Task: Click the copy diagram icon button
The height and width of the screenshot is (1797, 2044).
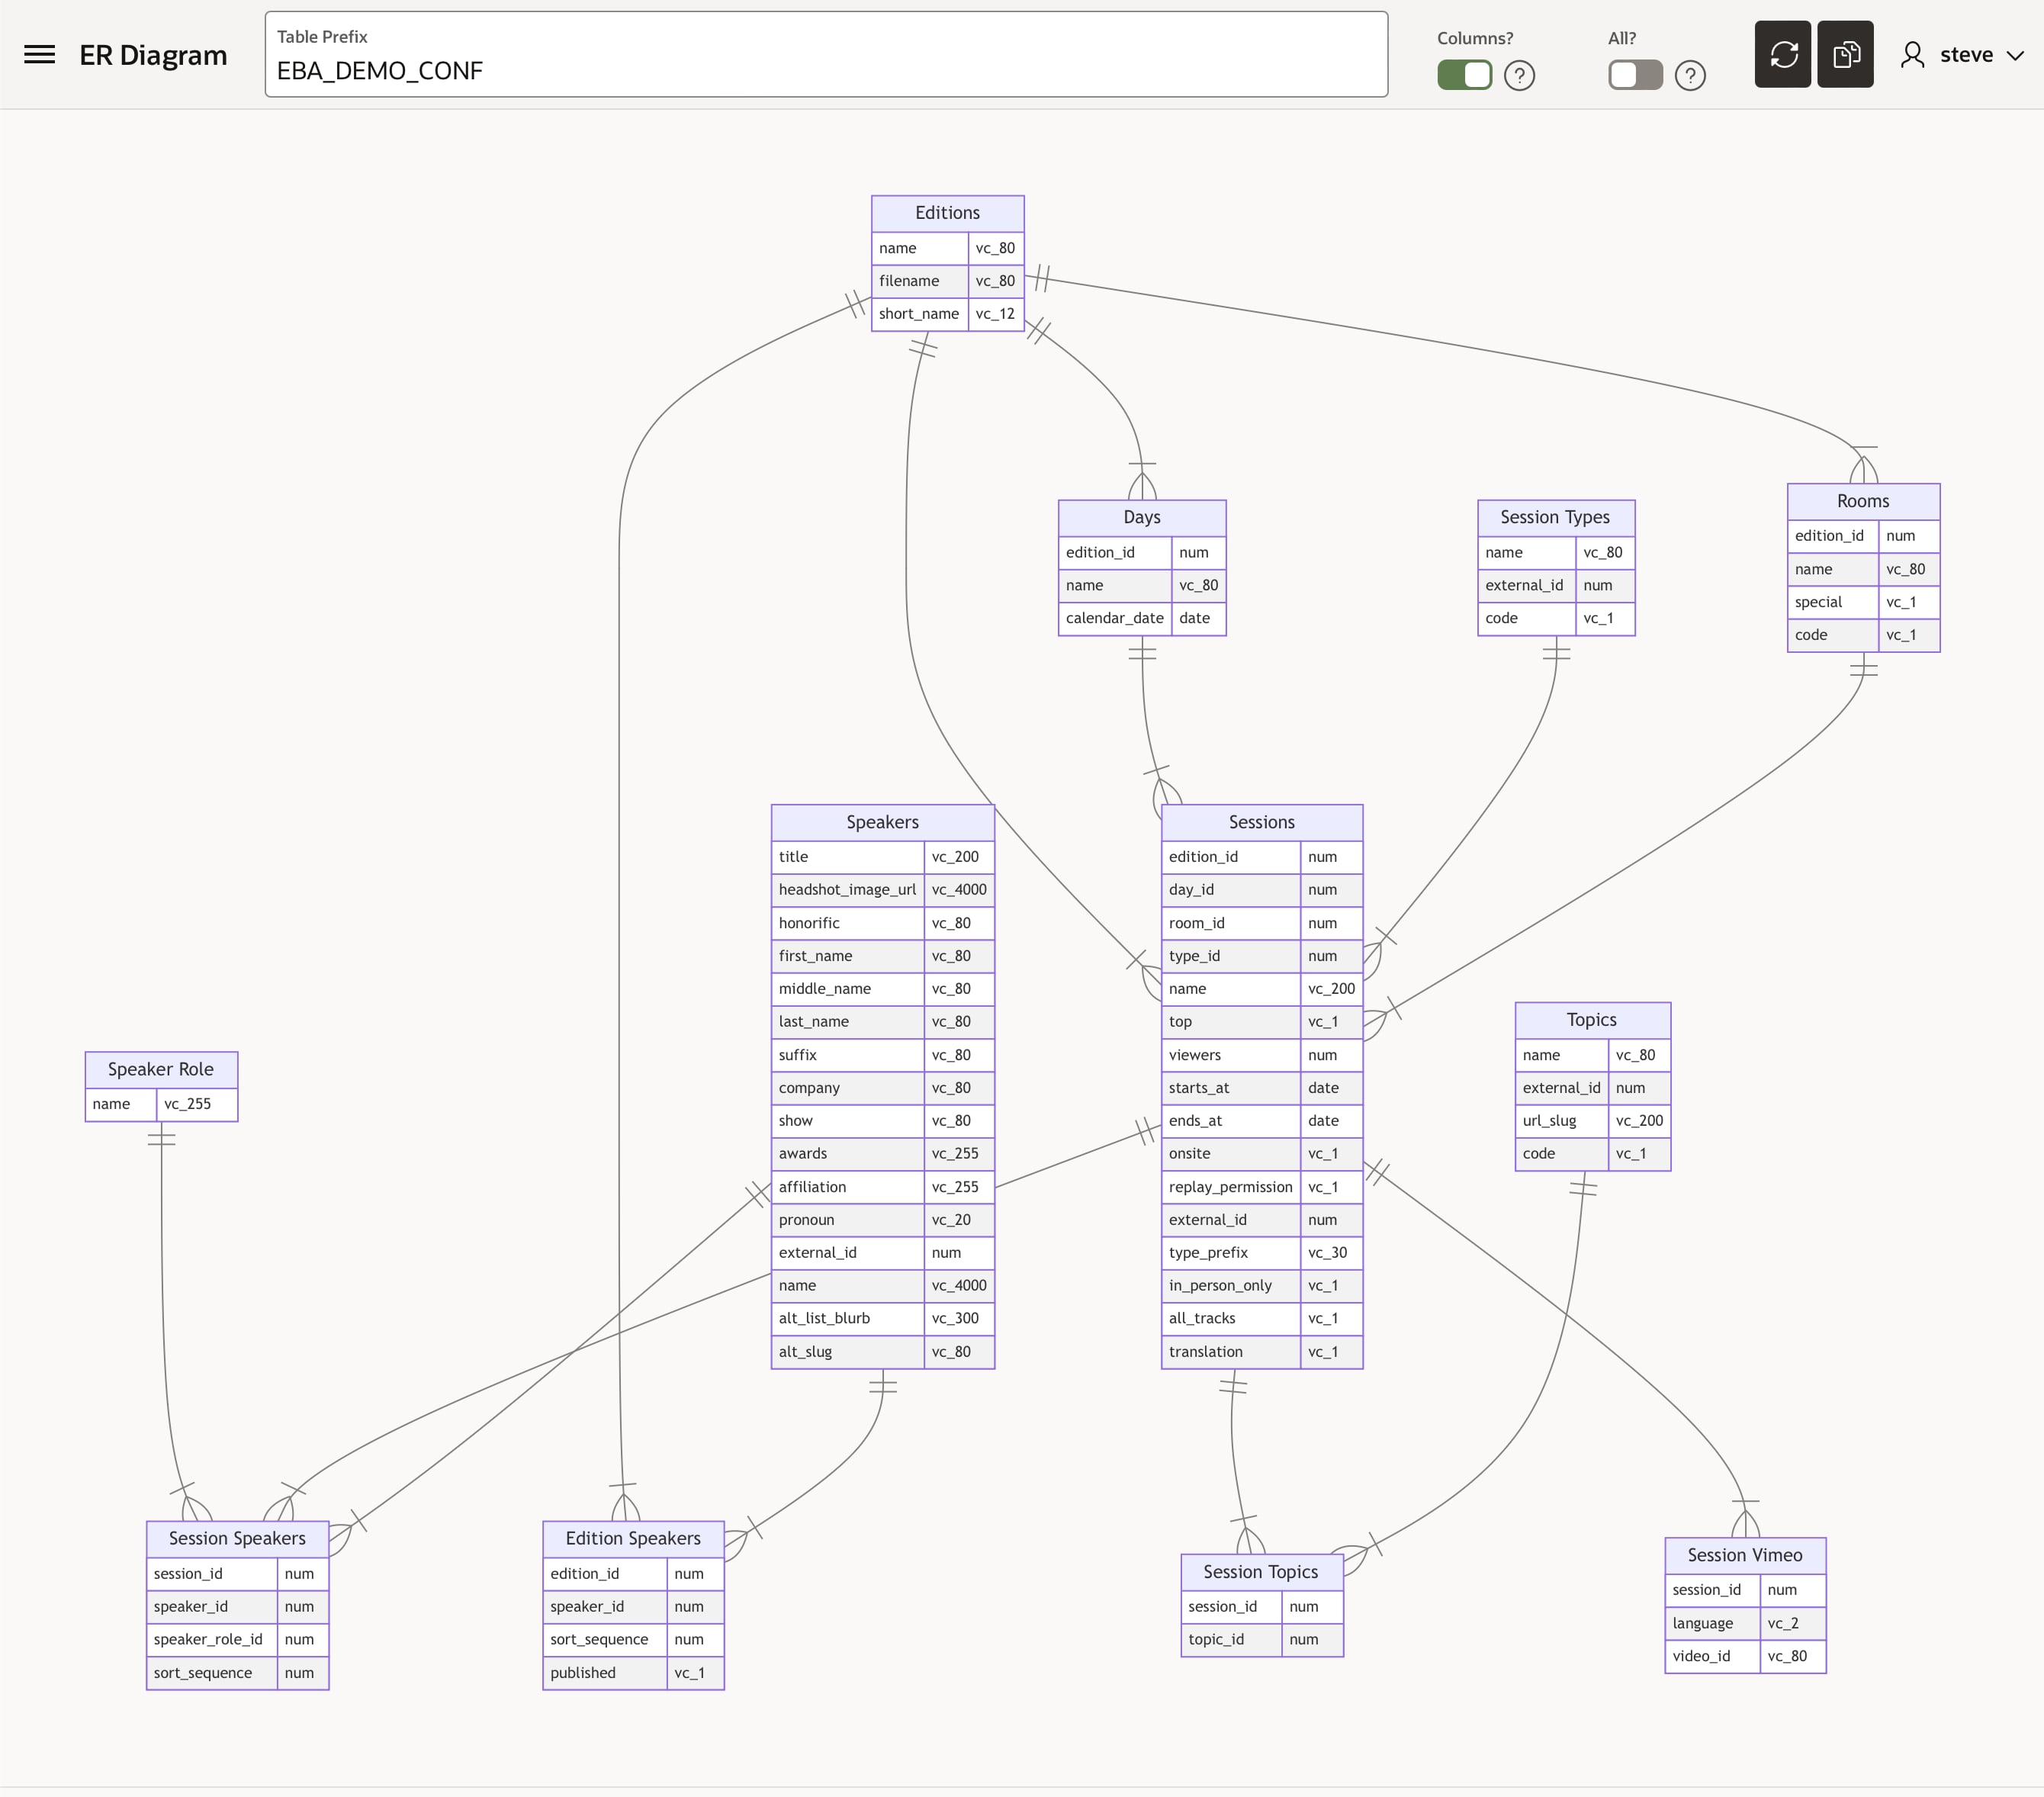Action: pyautogui.click(x=1844, y=54)
